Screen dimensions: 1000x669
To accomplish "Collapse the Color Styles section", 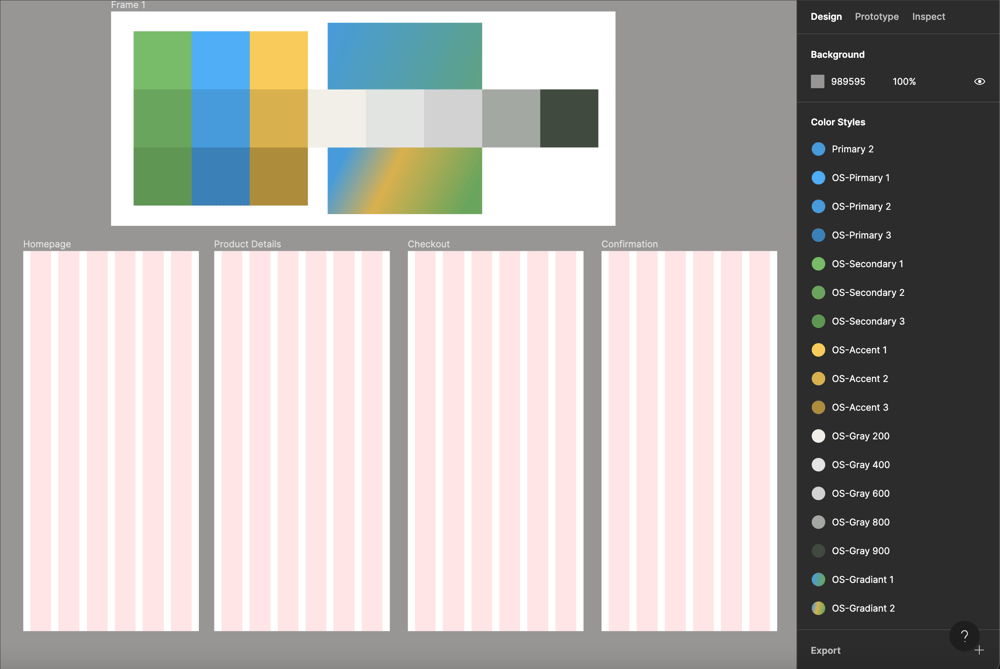I will click(x=838, y=121).
